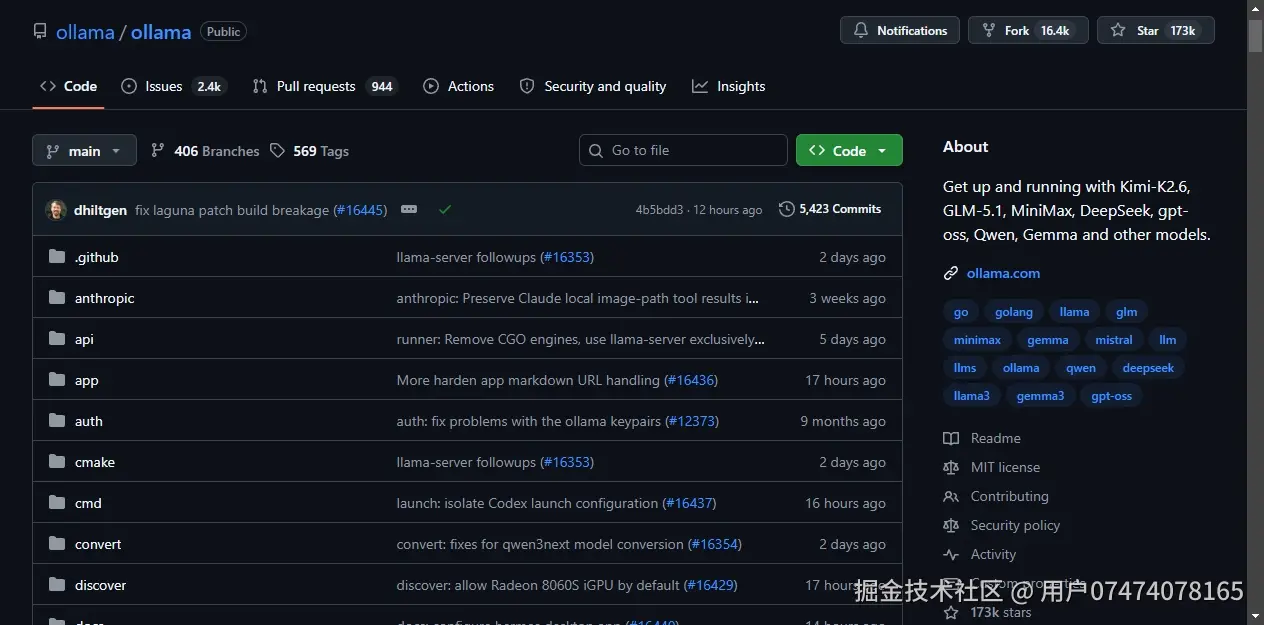Screen dimensions: 1264x625
Task: Click the Fork icon
Action: (989, 31)
